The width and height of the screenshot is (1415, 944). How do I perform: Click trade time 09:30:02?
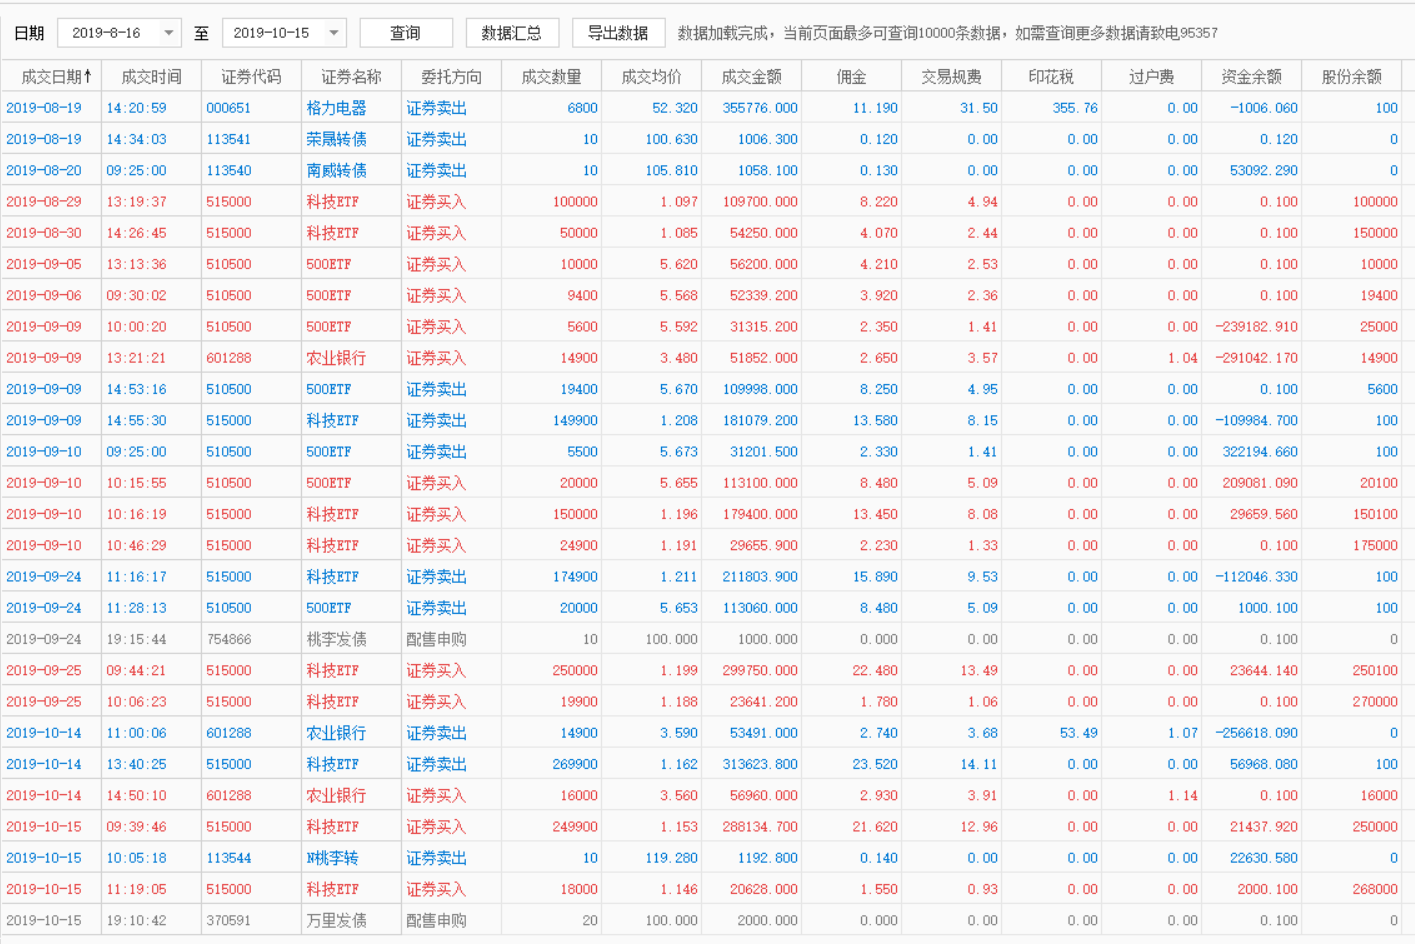tap(136, 295)
